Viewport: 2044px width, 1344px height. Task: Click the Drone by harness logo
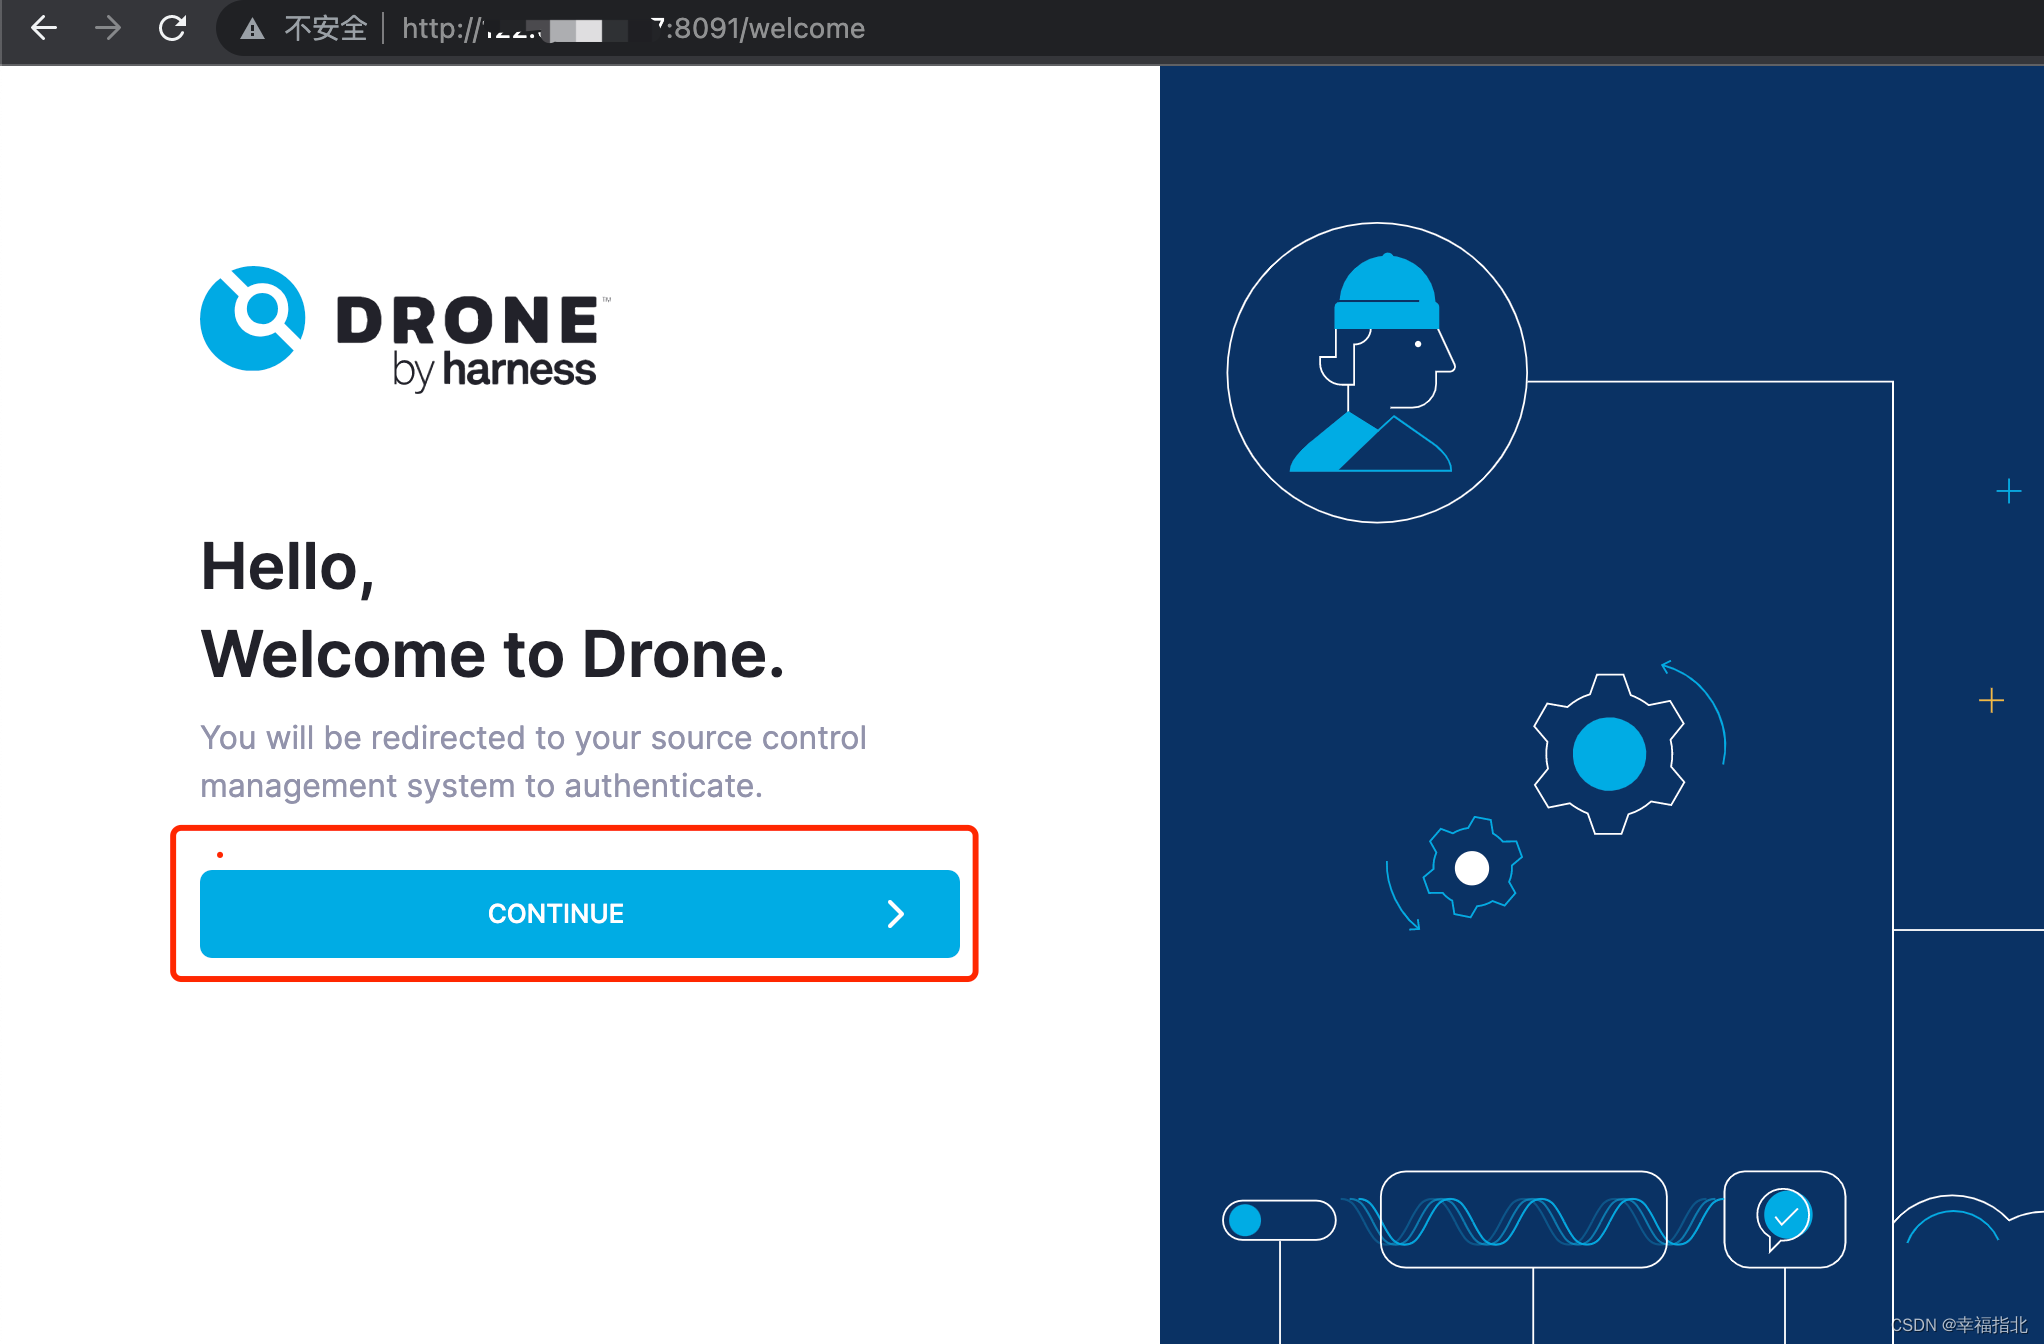(405, 329)
